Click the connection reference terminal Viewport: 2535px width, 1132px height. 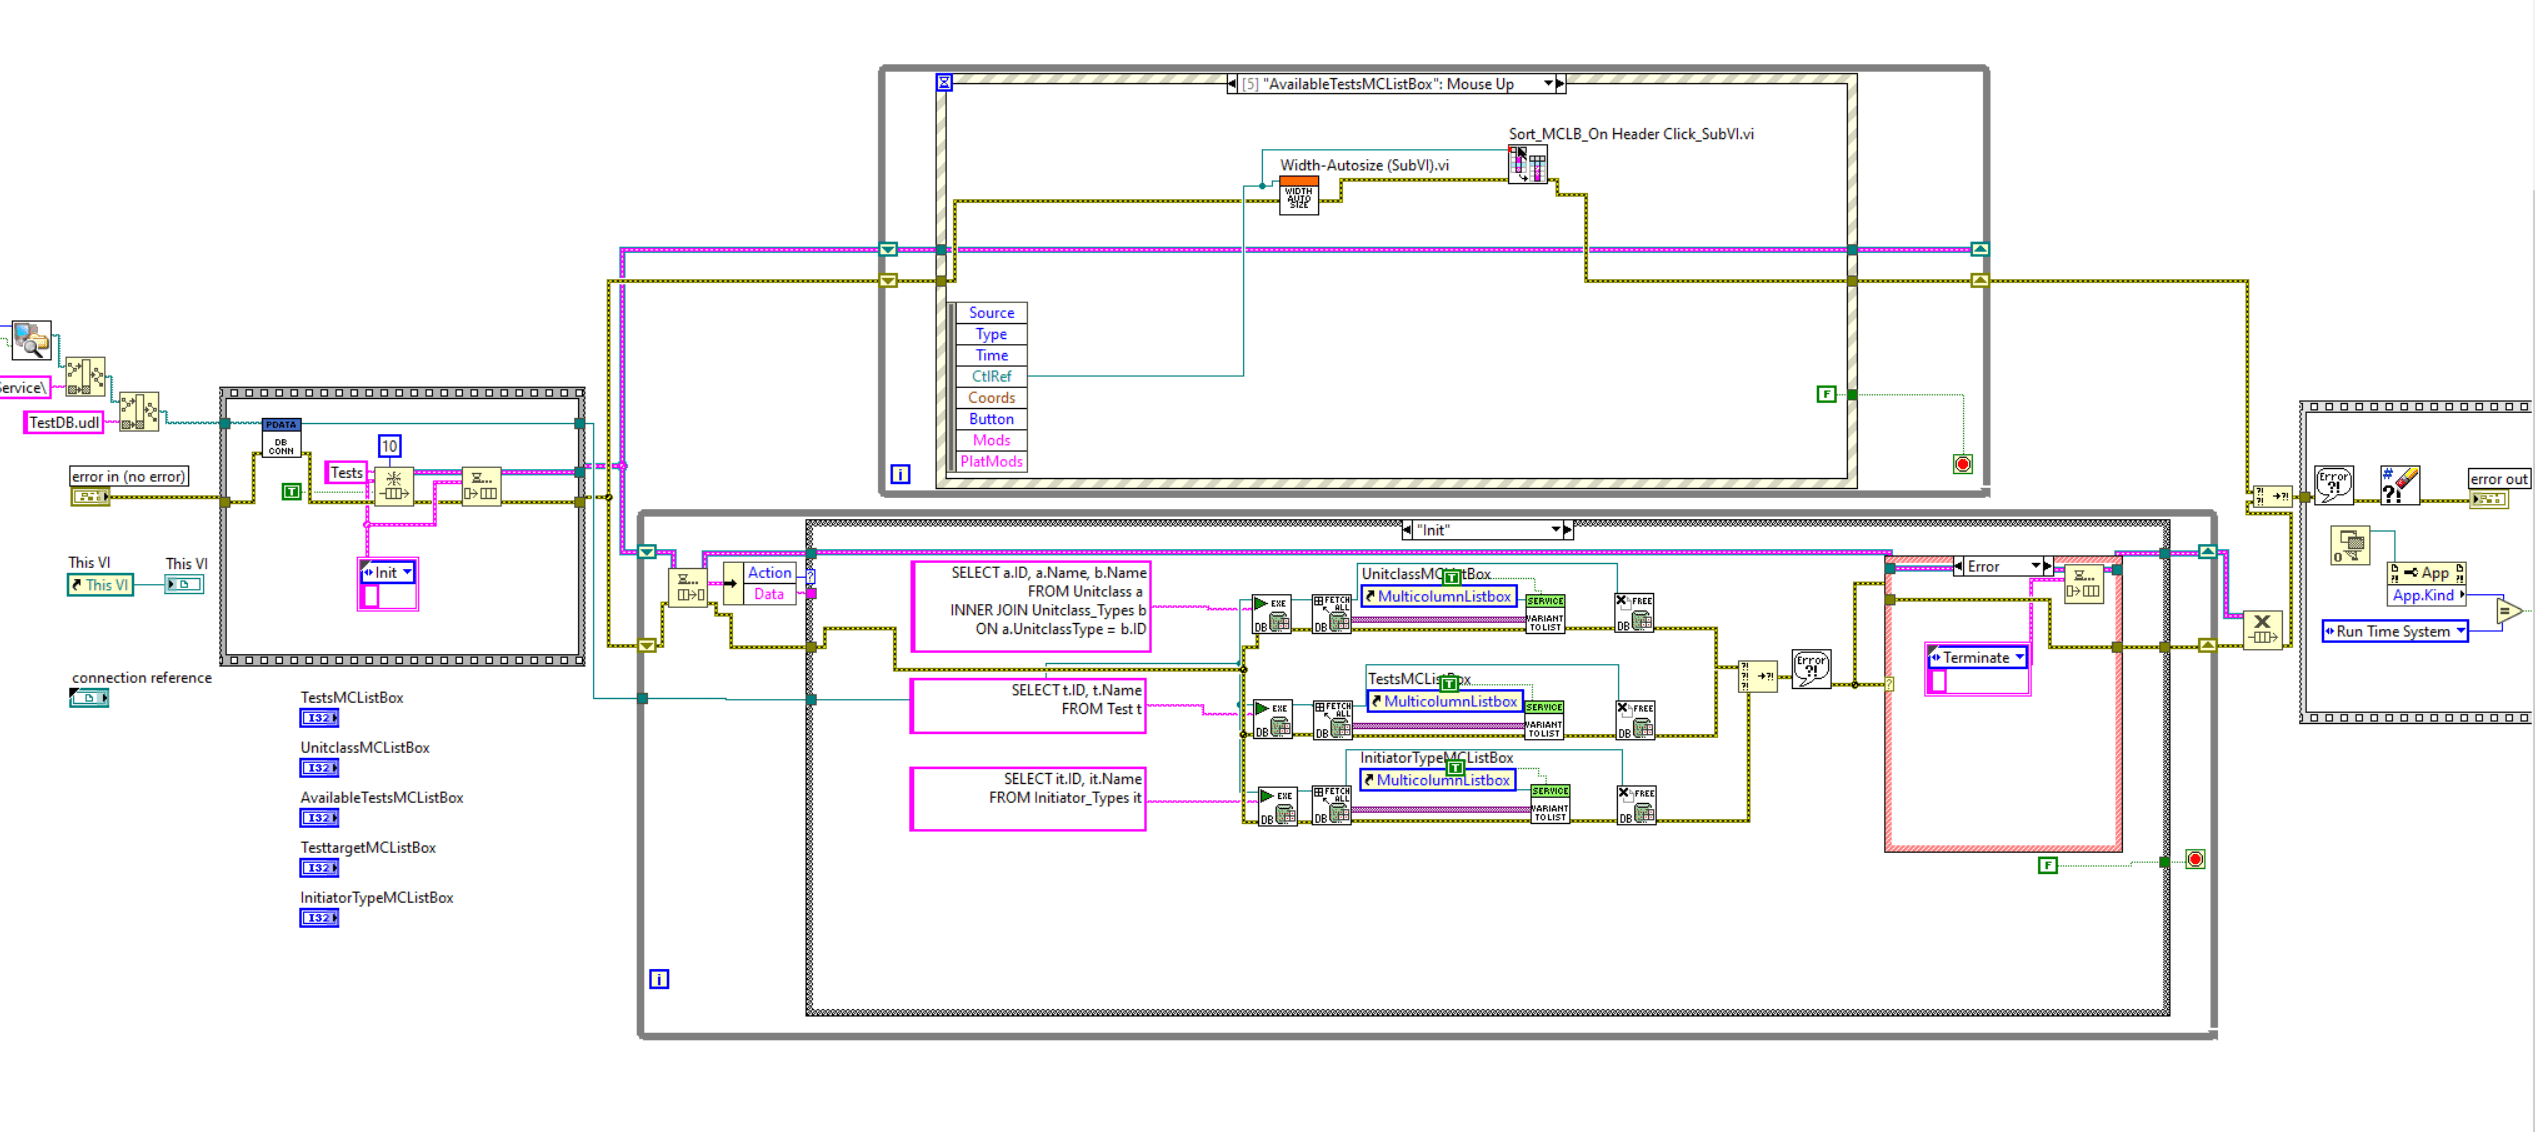pyautogui.click(x=89, y=697)
